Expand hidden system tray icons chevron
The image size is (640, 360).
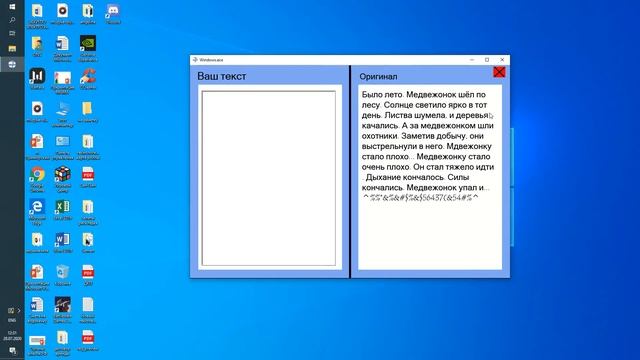[19, 311]
